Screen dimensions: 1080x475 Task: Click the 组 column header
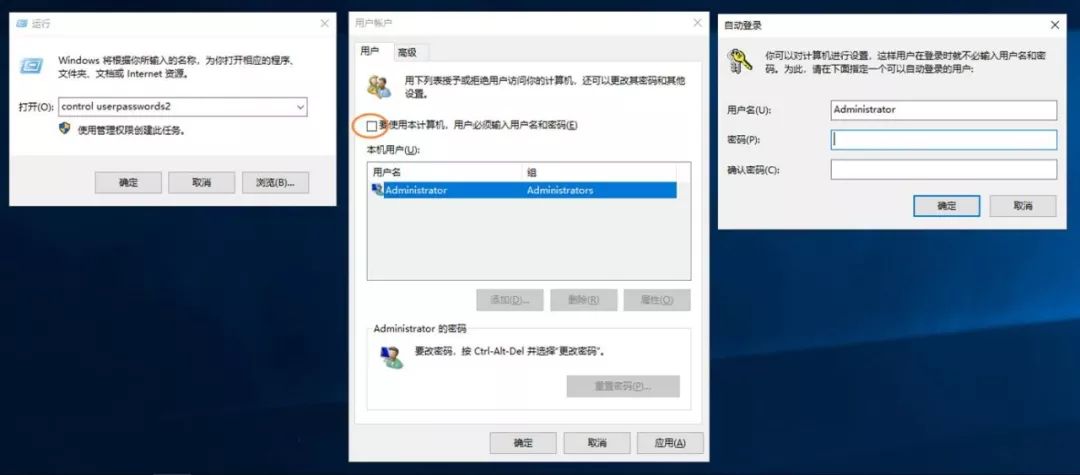click(599, 172)
